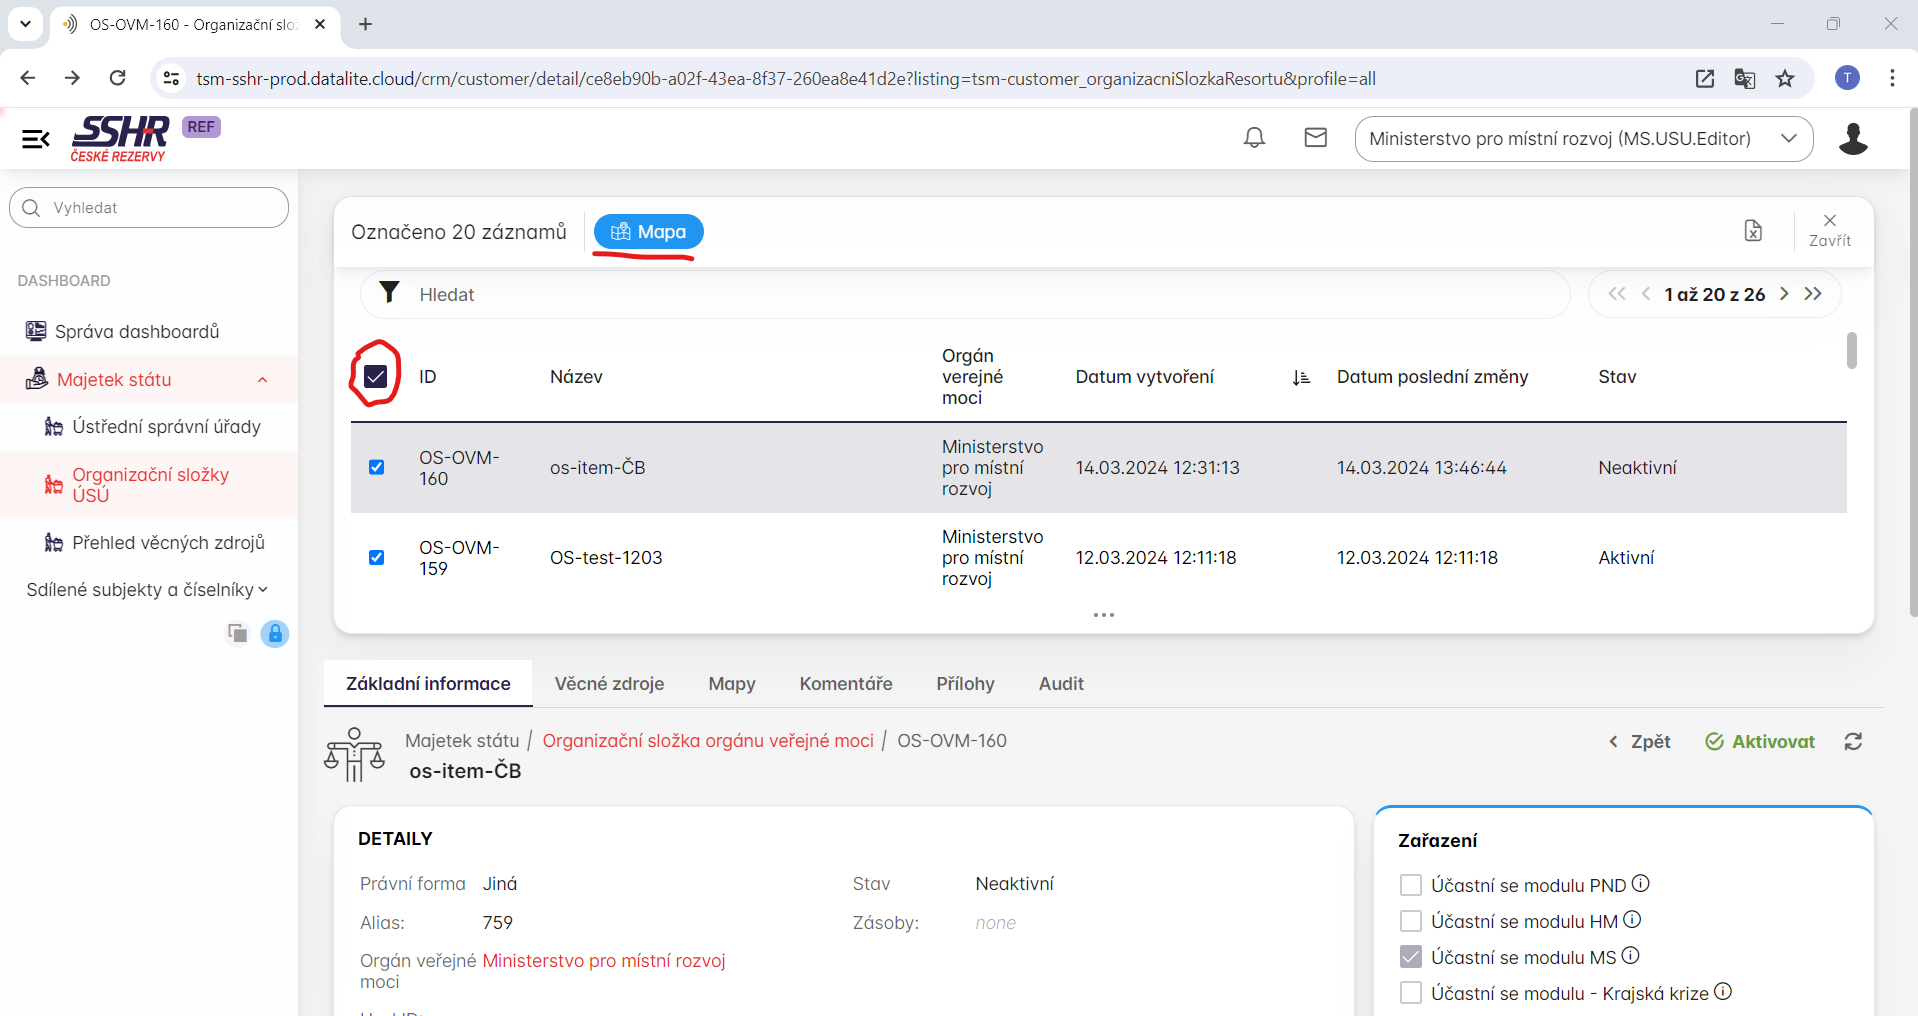Image resolution: width=1918 pixels, height=1016 pixels.
Task: Click the notification bell icon
Action: [1254, 138]
